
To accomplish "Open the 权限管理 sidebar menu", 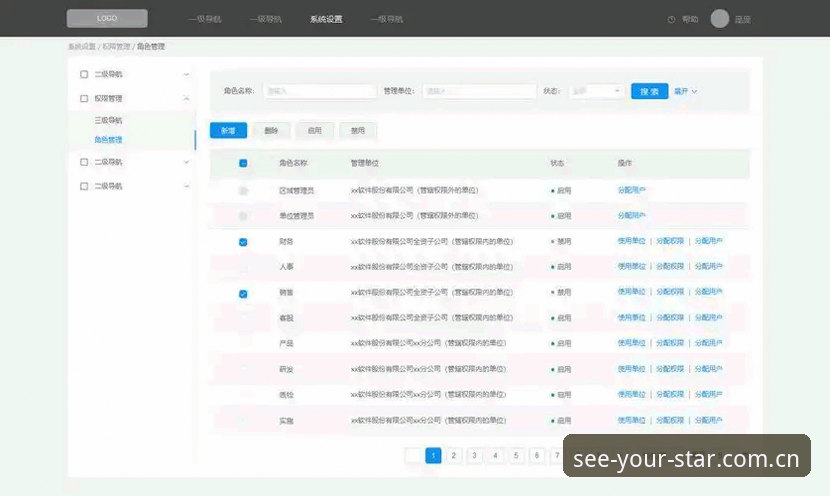I will point(108,98).
